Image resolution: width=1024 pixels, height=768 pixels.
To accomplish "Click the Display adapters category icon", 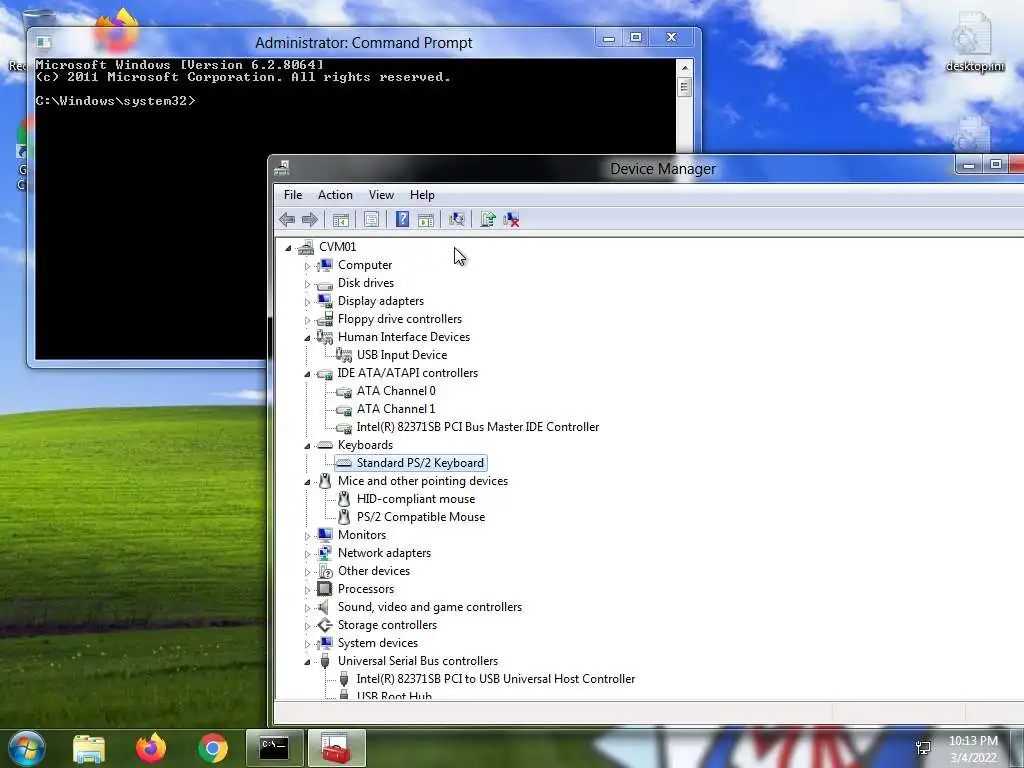I will point(325,300).
